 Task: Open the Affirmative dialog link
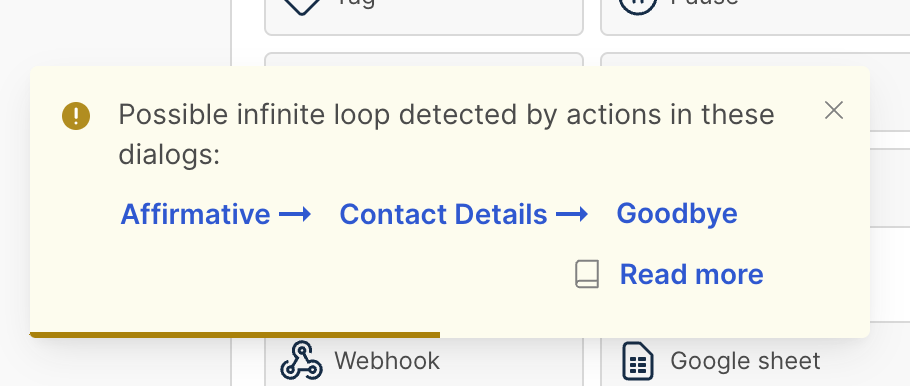[196, 214]
